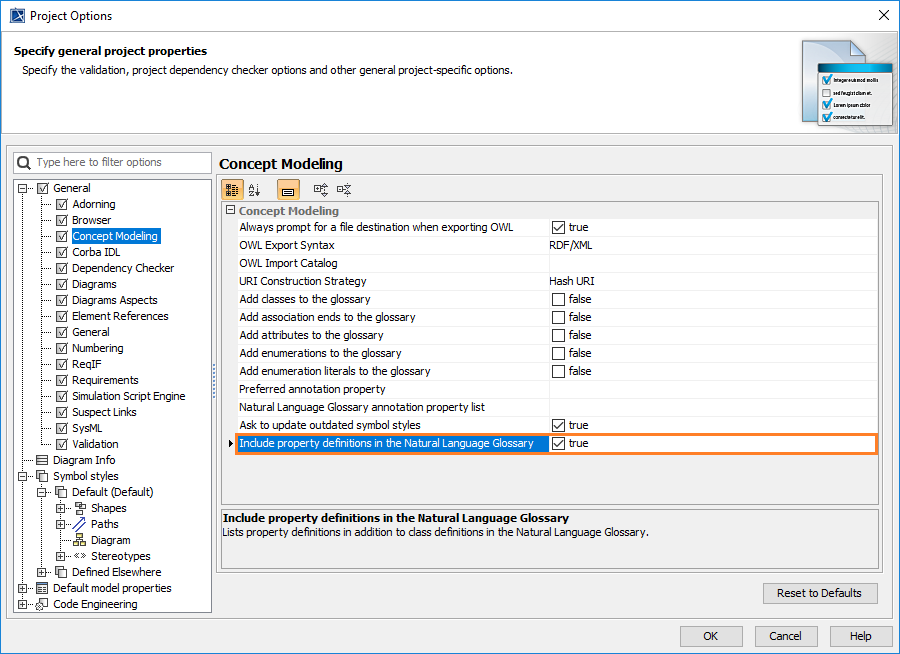900x654 pixels.
Task: Select the Shapes icon under Default
Action: pos(80,508)
